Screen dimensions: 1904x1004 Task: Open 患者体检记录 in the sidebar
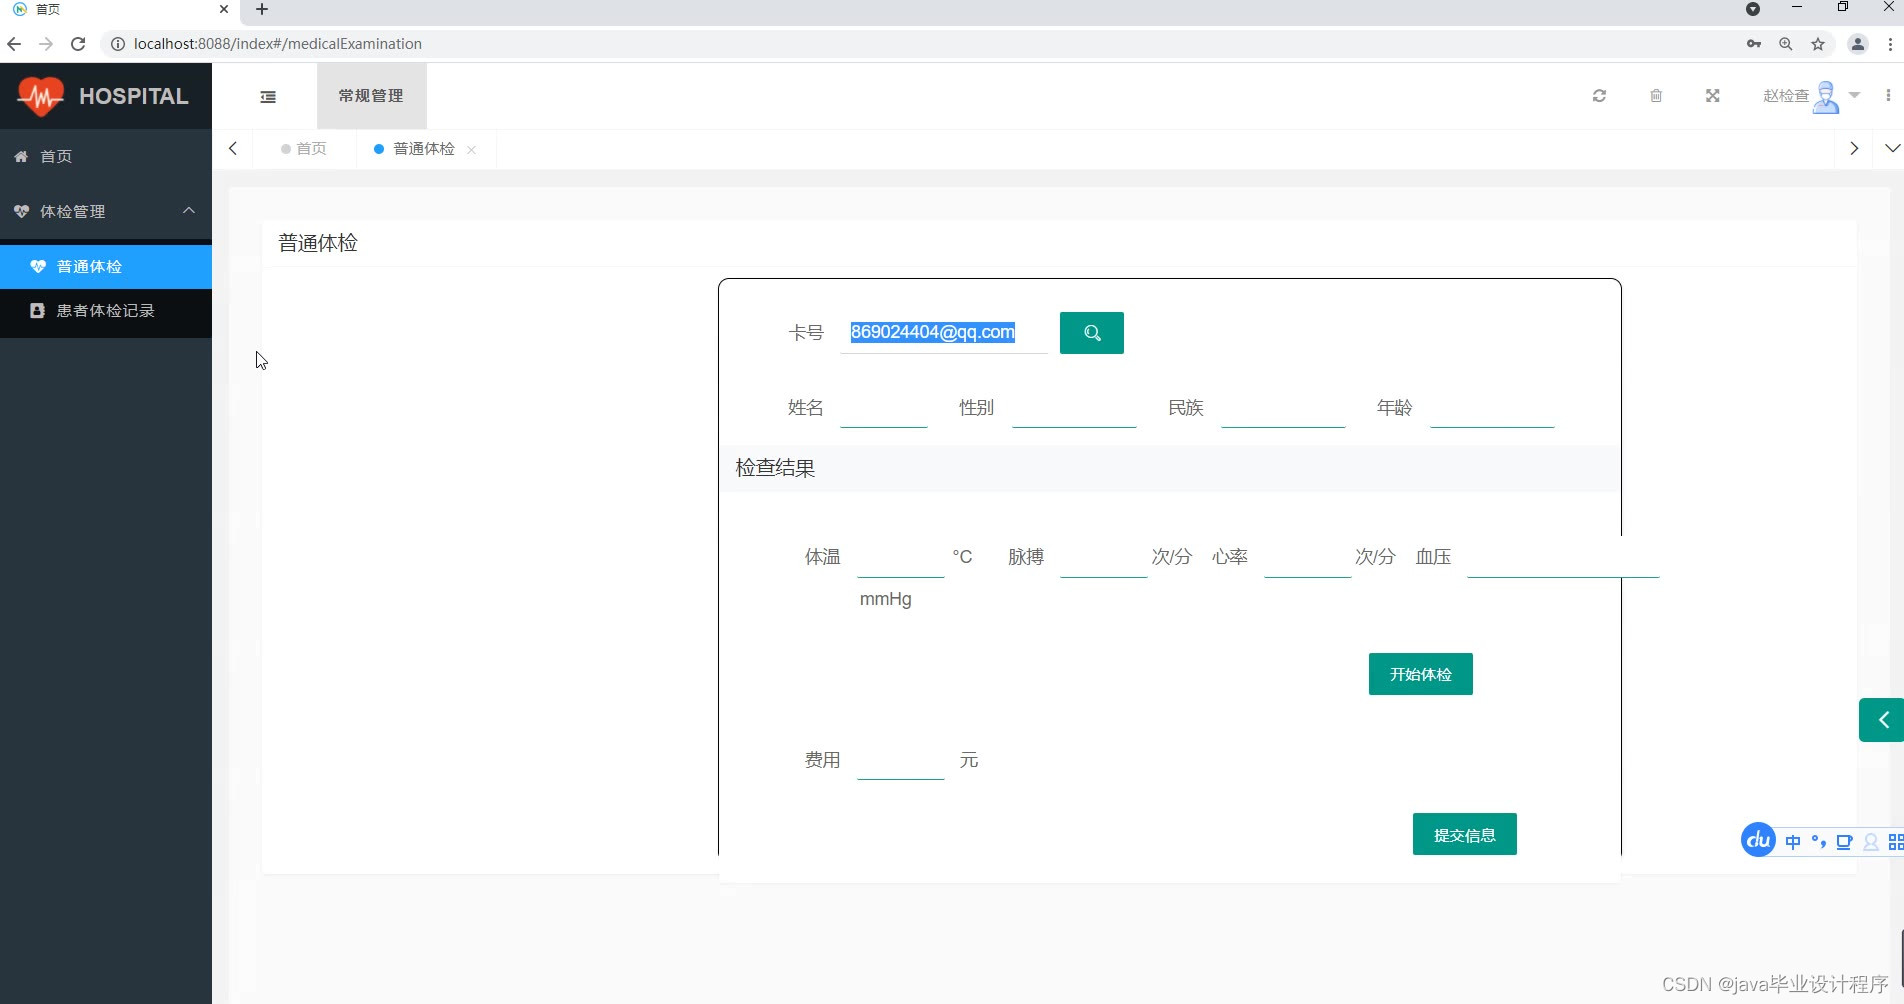[106, 311]
